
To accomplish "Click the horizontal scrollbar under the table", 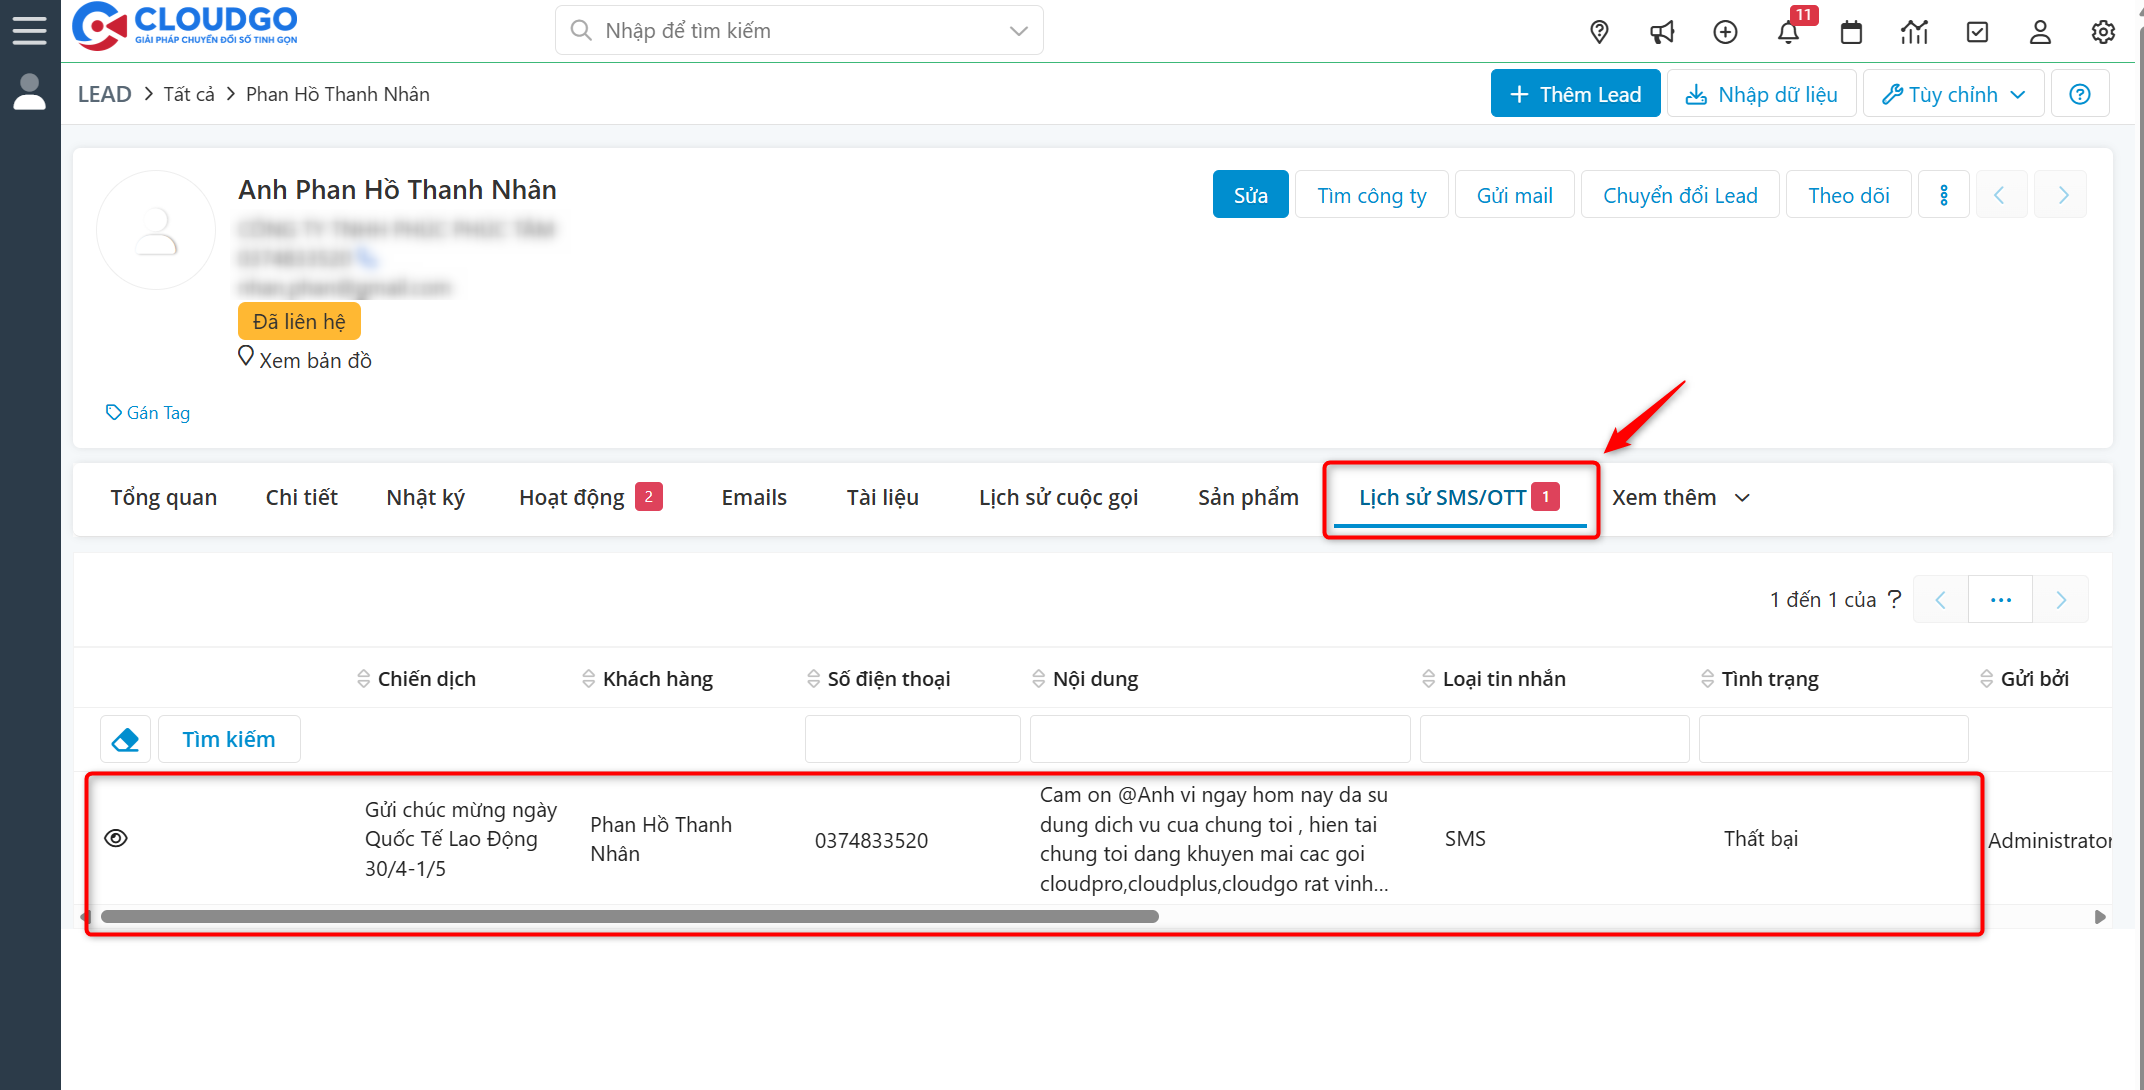I will coord(630,916).
